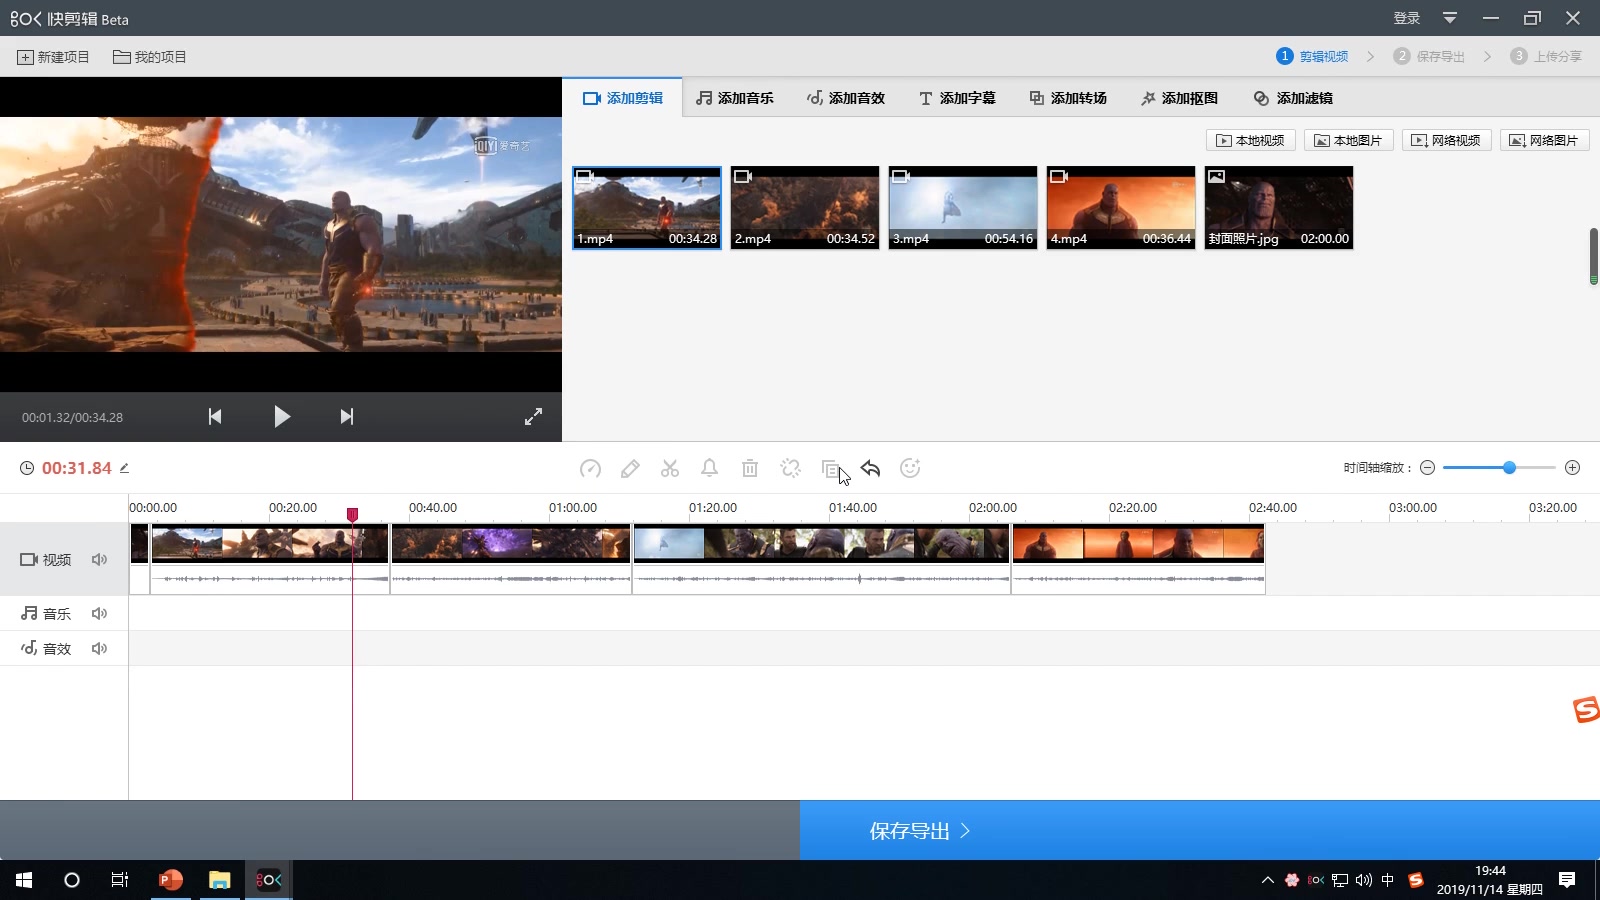The width and height of the screenshot is (1600, 900).
Task: Jump to previous clip in preview
Action: pyautogui.click(x=214, y=416)
